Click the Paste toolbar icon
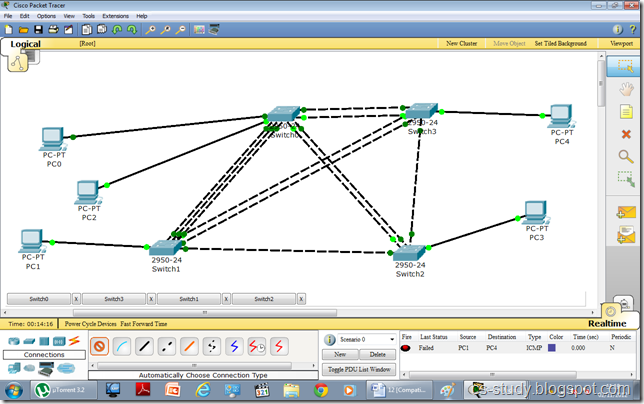Viewport: 644px width, 404px height. point(102,30)
